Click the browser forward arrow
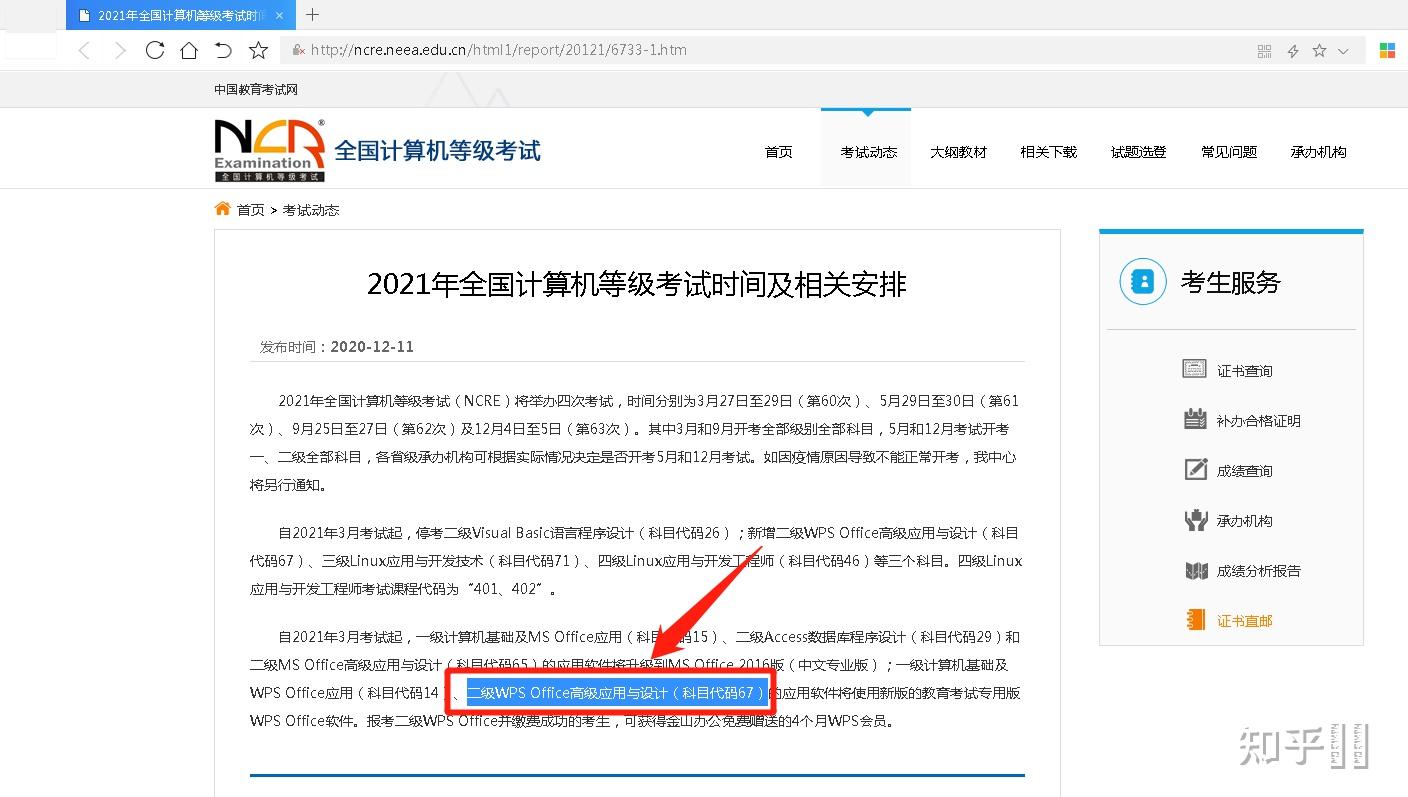The image size is (1408, 797). (x=120, y=51)
